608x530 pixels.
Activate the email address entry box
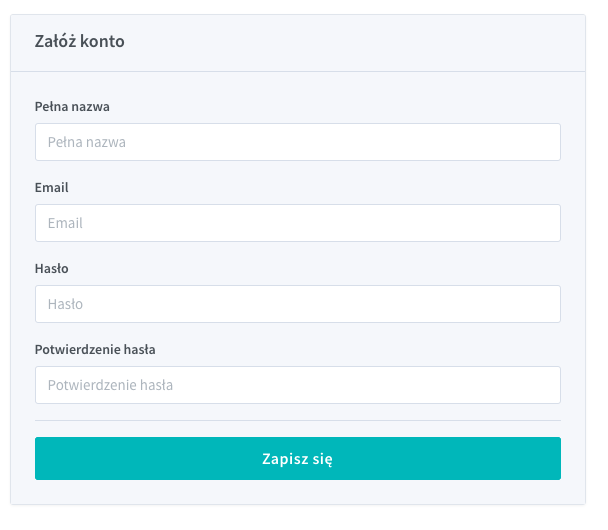tap(297, 223)
